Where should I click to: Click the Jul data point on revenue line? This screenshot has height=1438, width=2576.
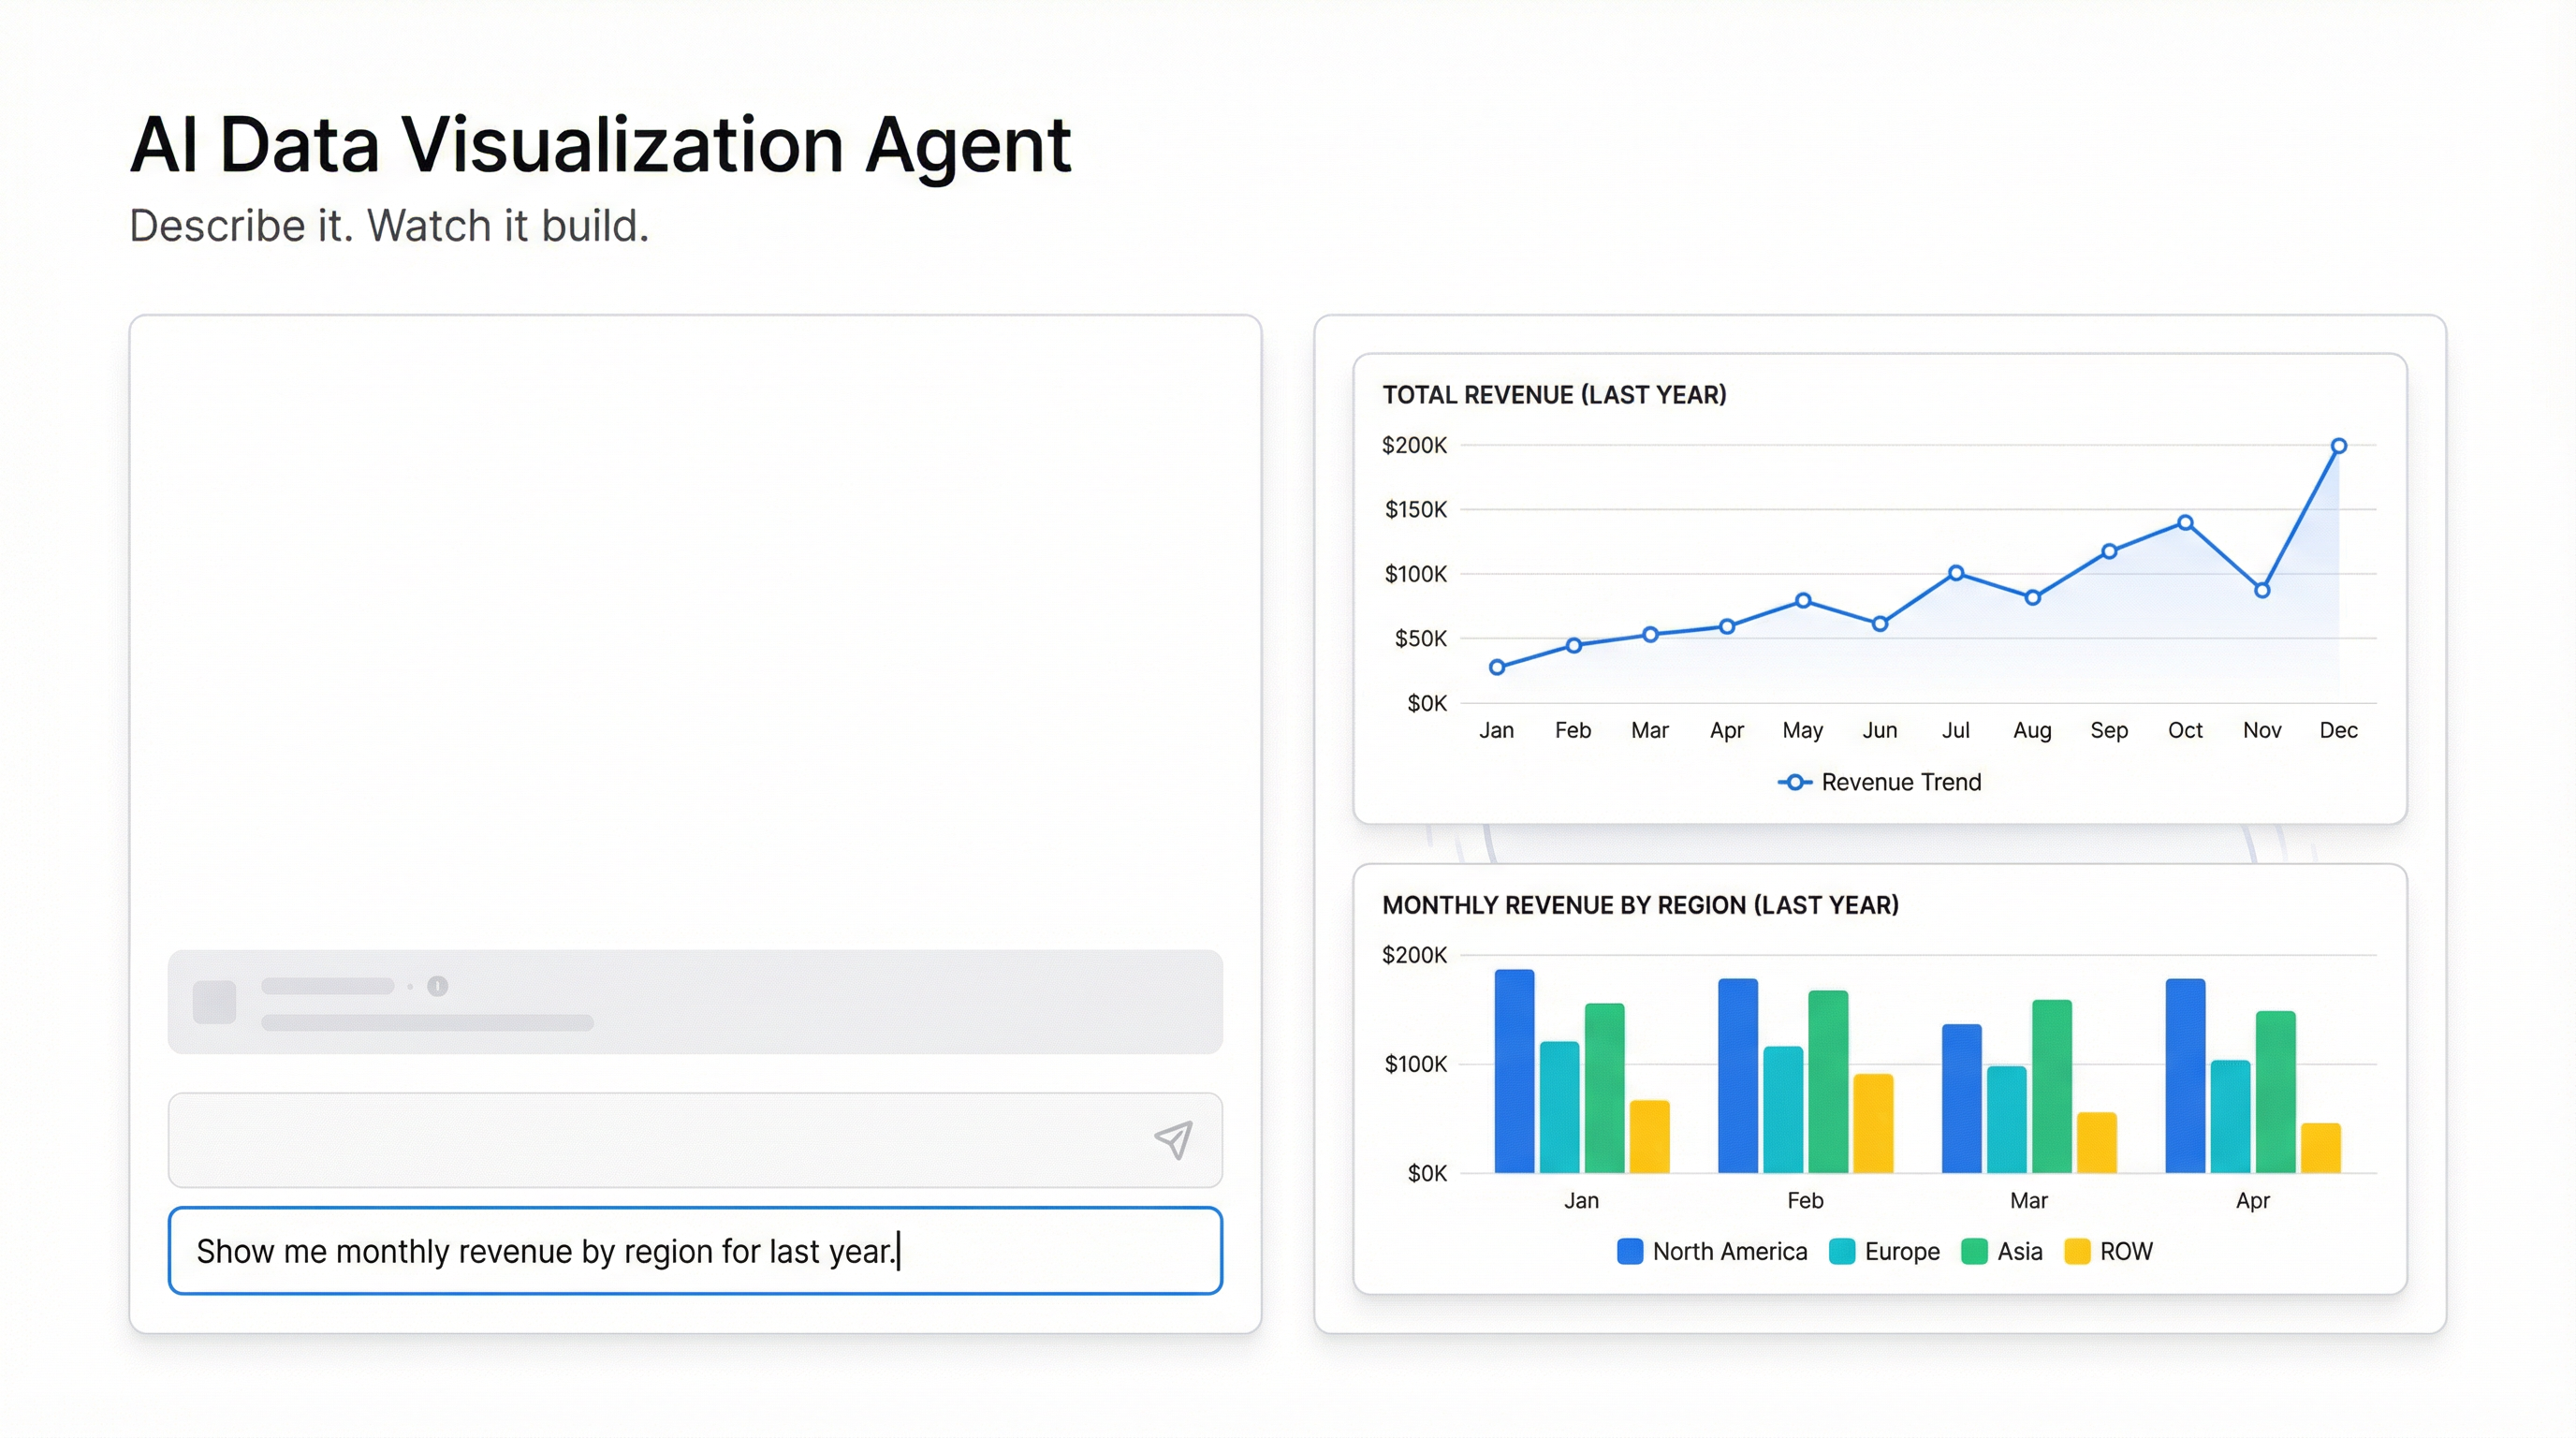[x=1956, y=573]
